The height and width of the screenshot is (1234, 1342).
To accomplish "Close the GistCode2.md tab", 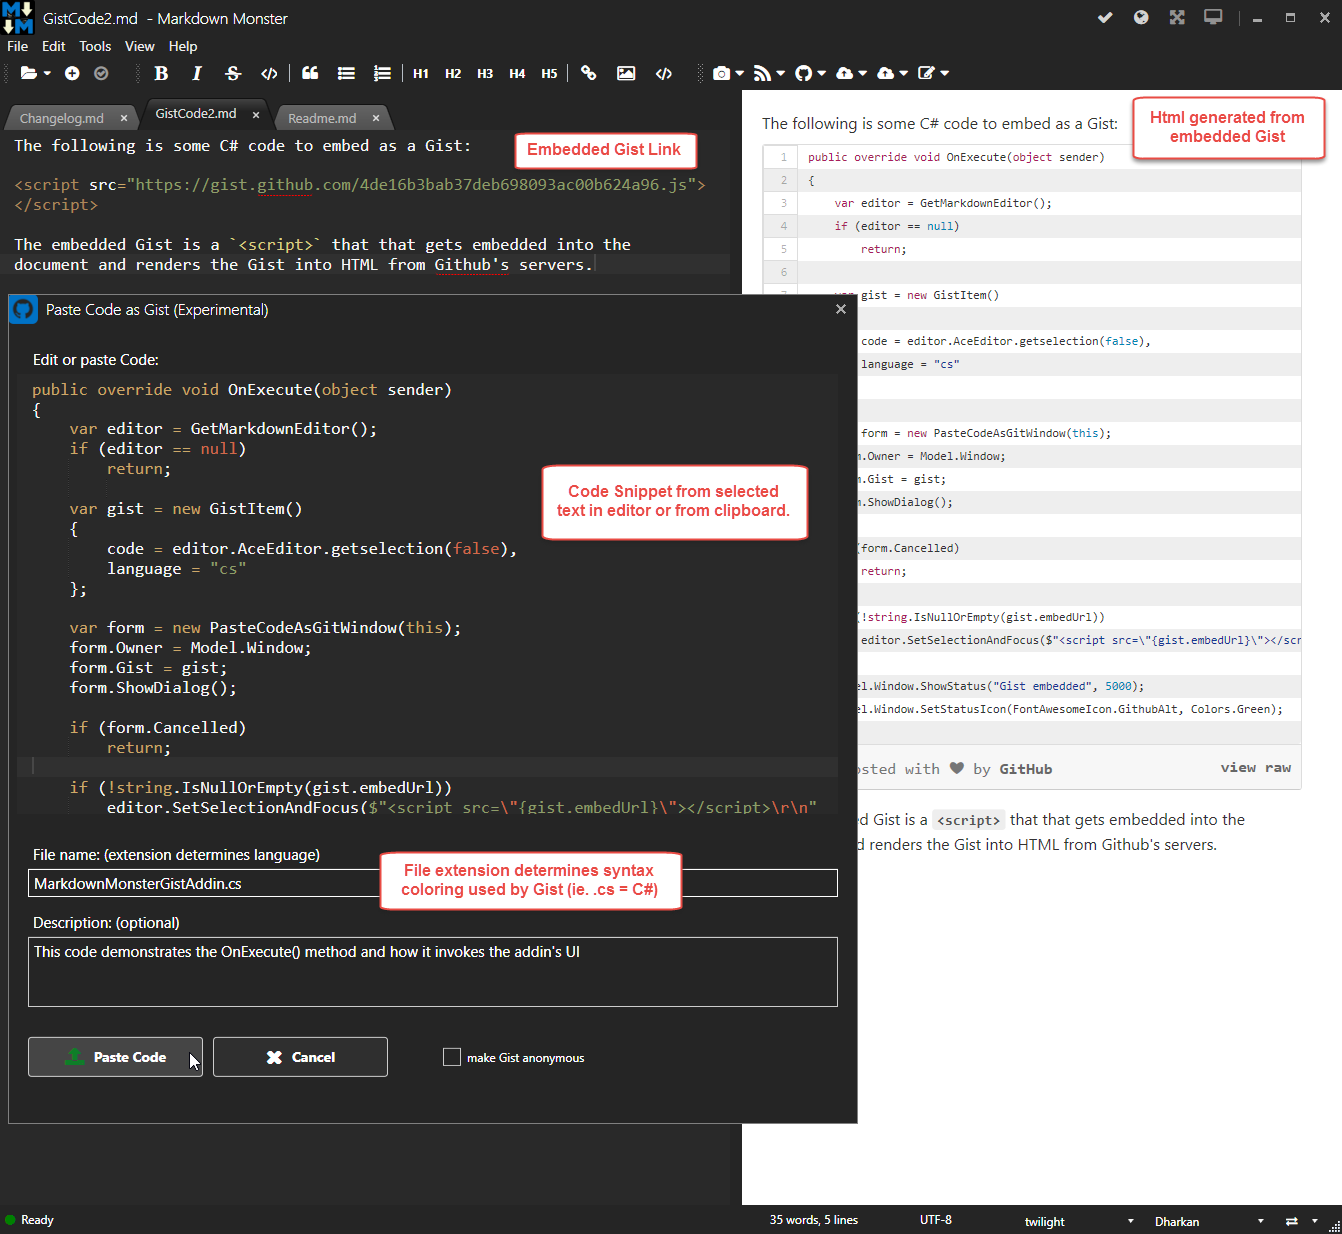I will click(x=256, y=115).
